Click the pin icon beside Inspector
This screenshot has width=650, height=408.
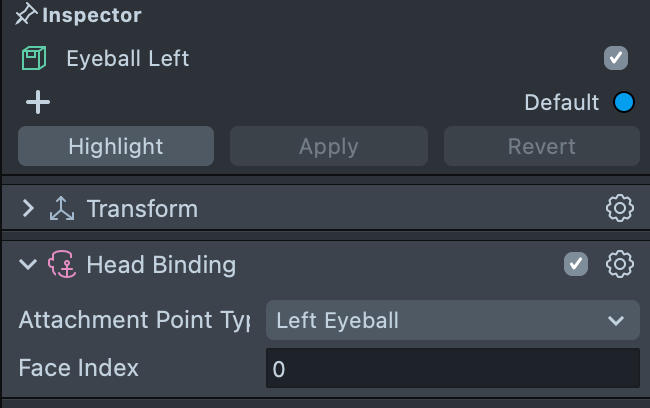tap(26, 16)
